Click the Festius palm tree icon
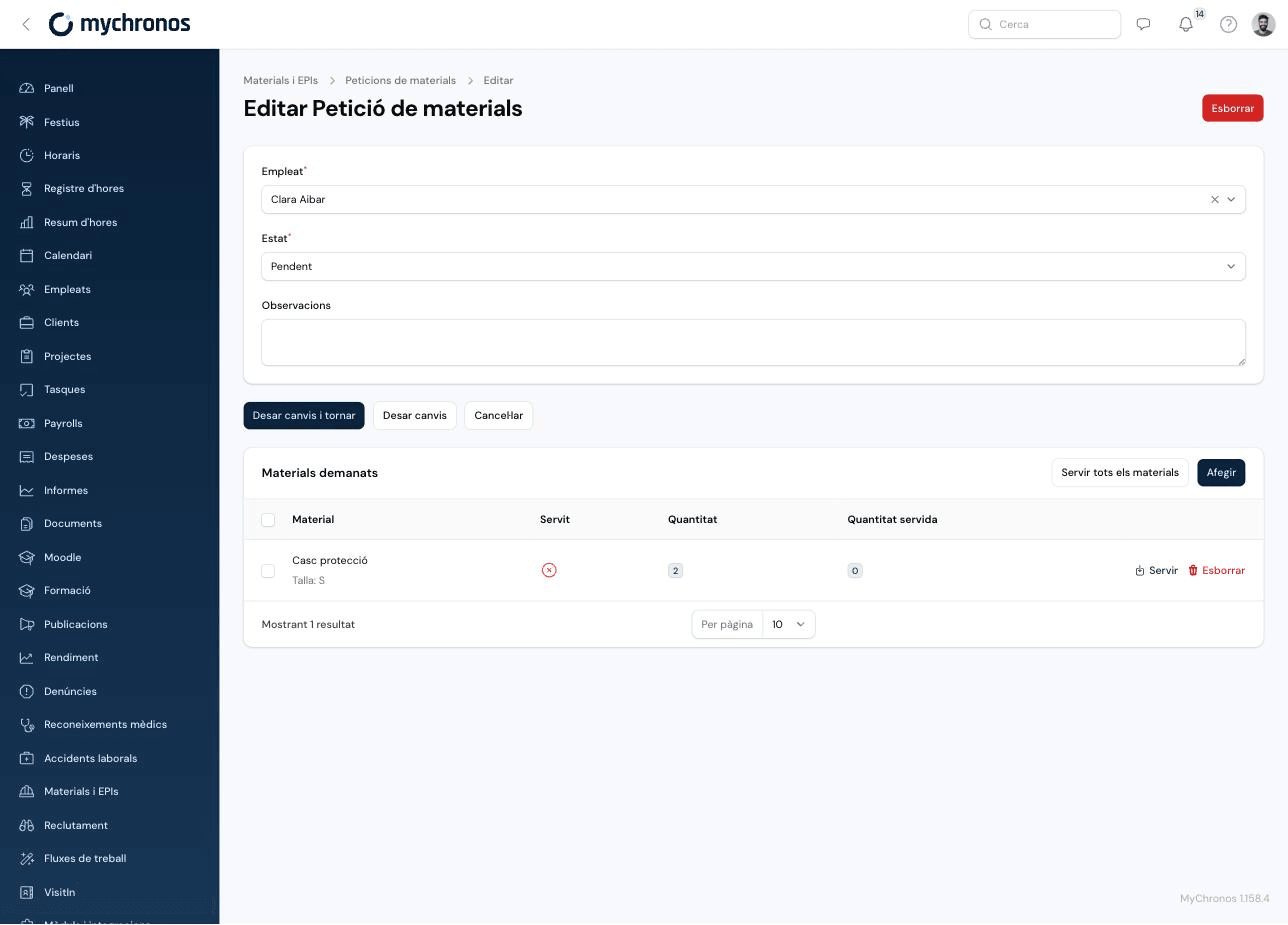This screenshot has height=925, width=1288. 27,122
